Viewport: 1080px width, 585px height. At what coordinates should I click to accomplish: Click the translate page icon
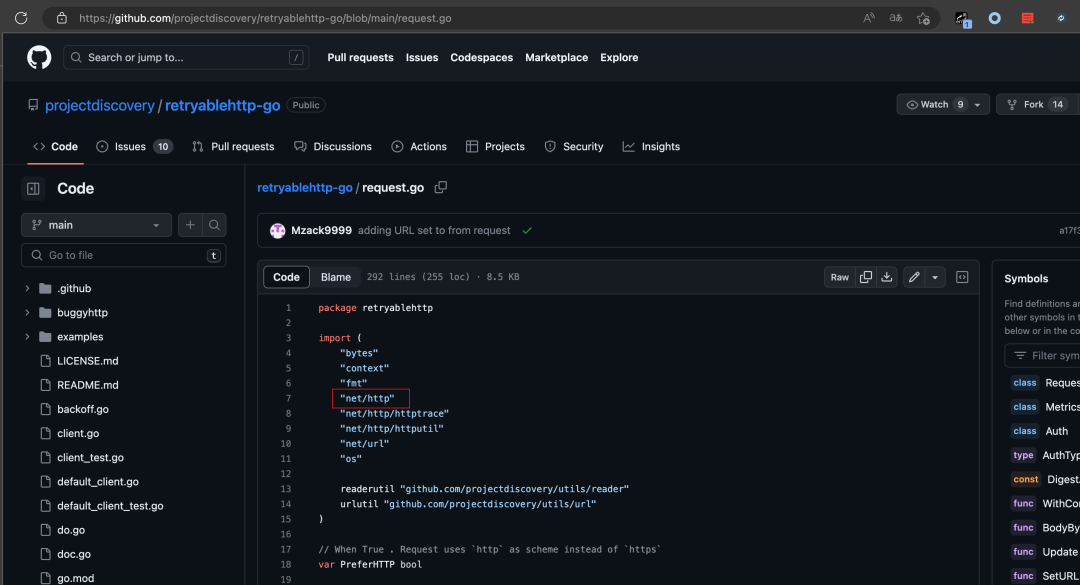895,18
